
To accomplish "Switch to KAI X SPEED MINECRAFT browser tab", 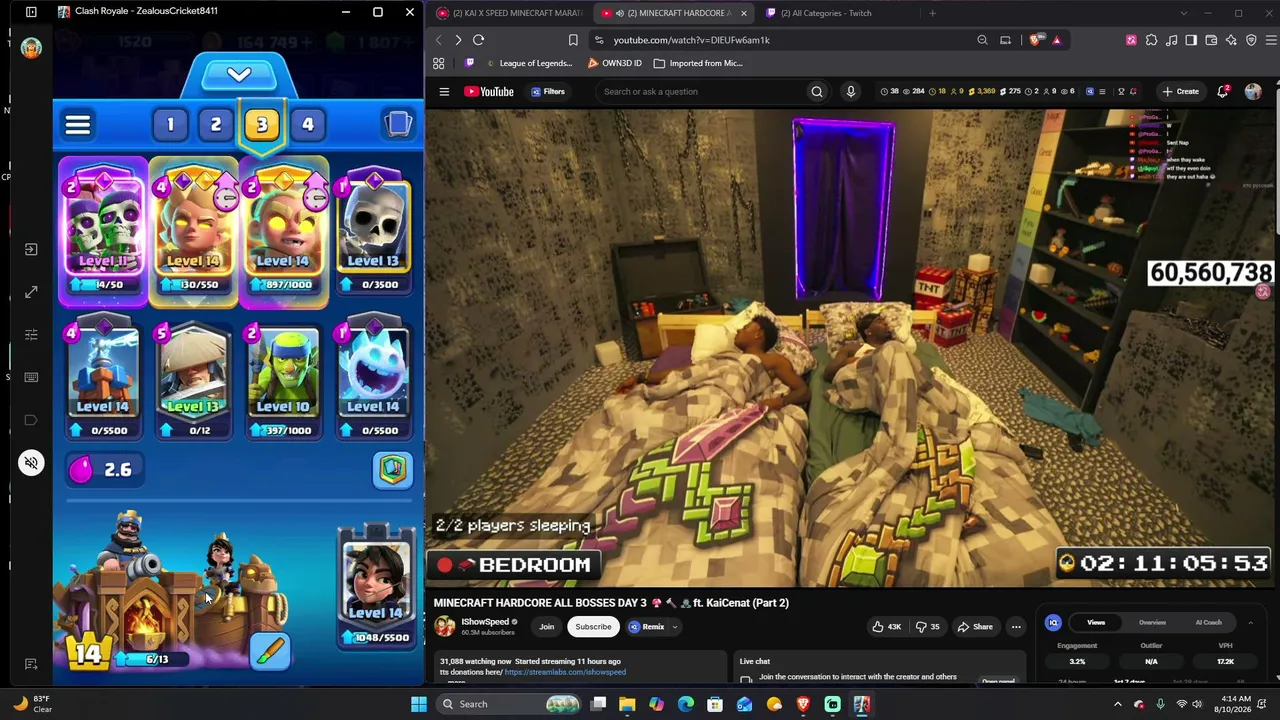I will pos(510,13).
